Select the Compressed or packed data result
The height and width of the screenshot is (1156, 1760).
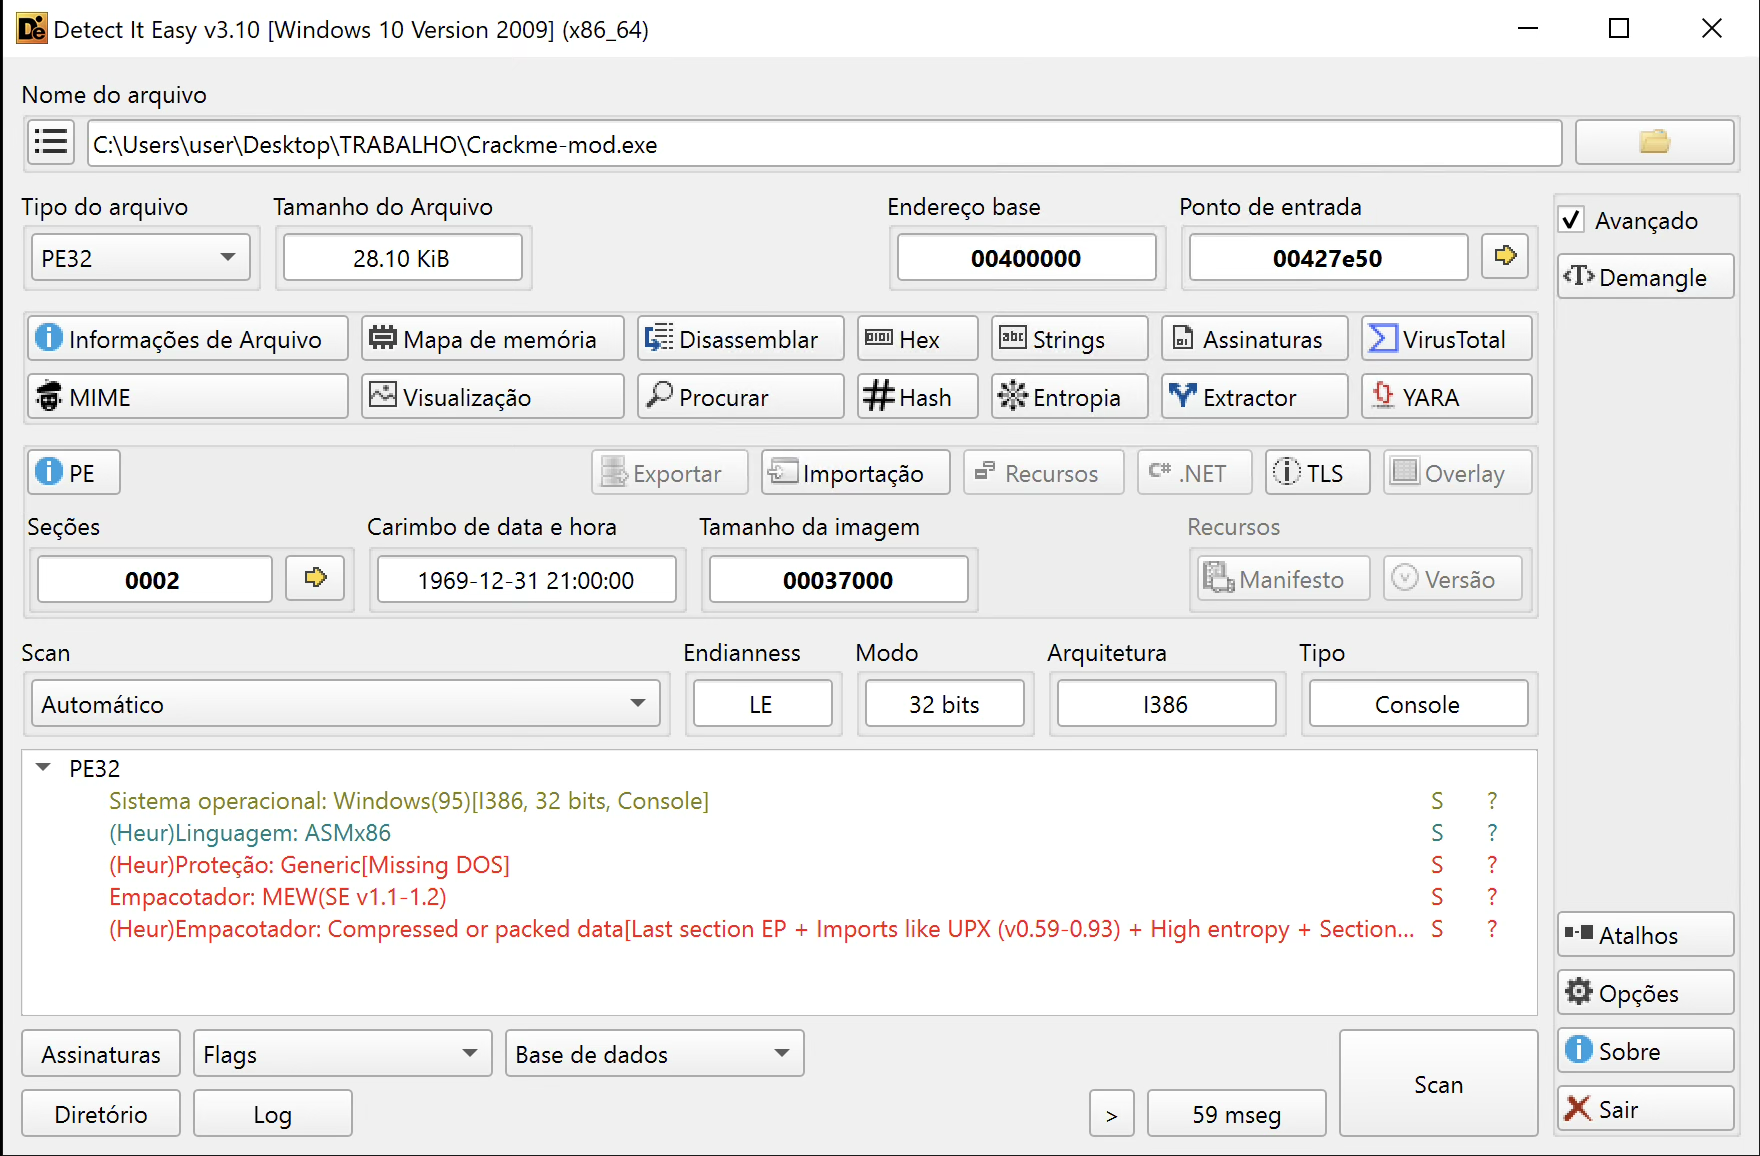coord(762,929)
